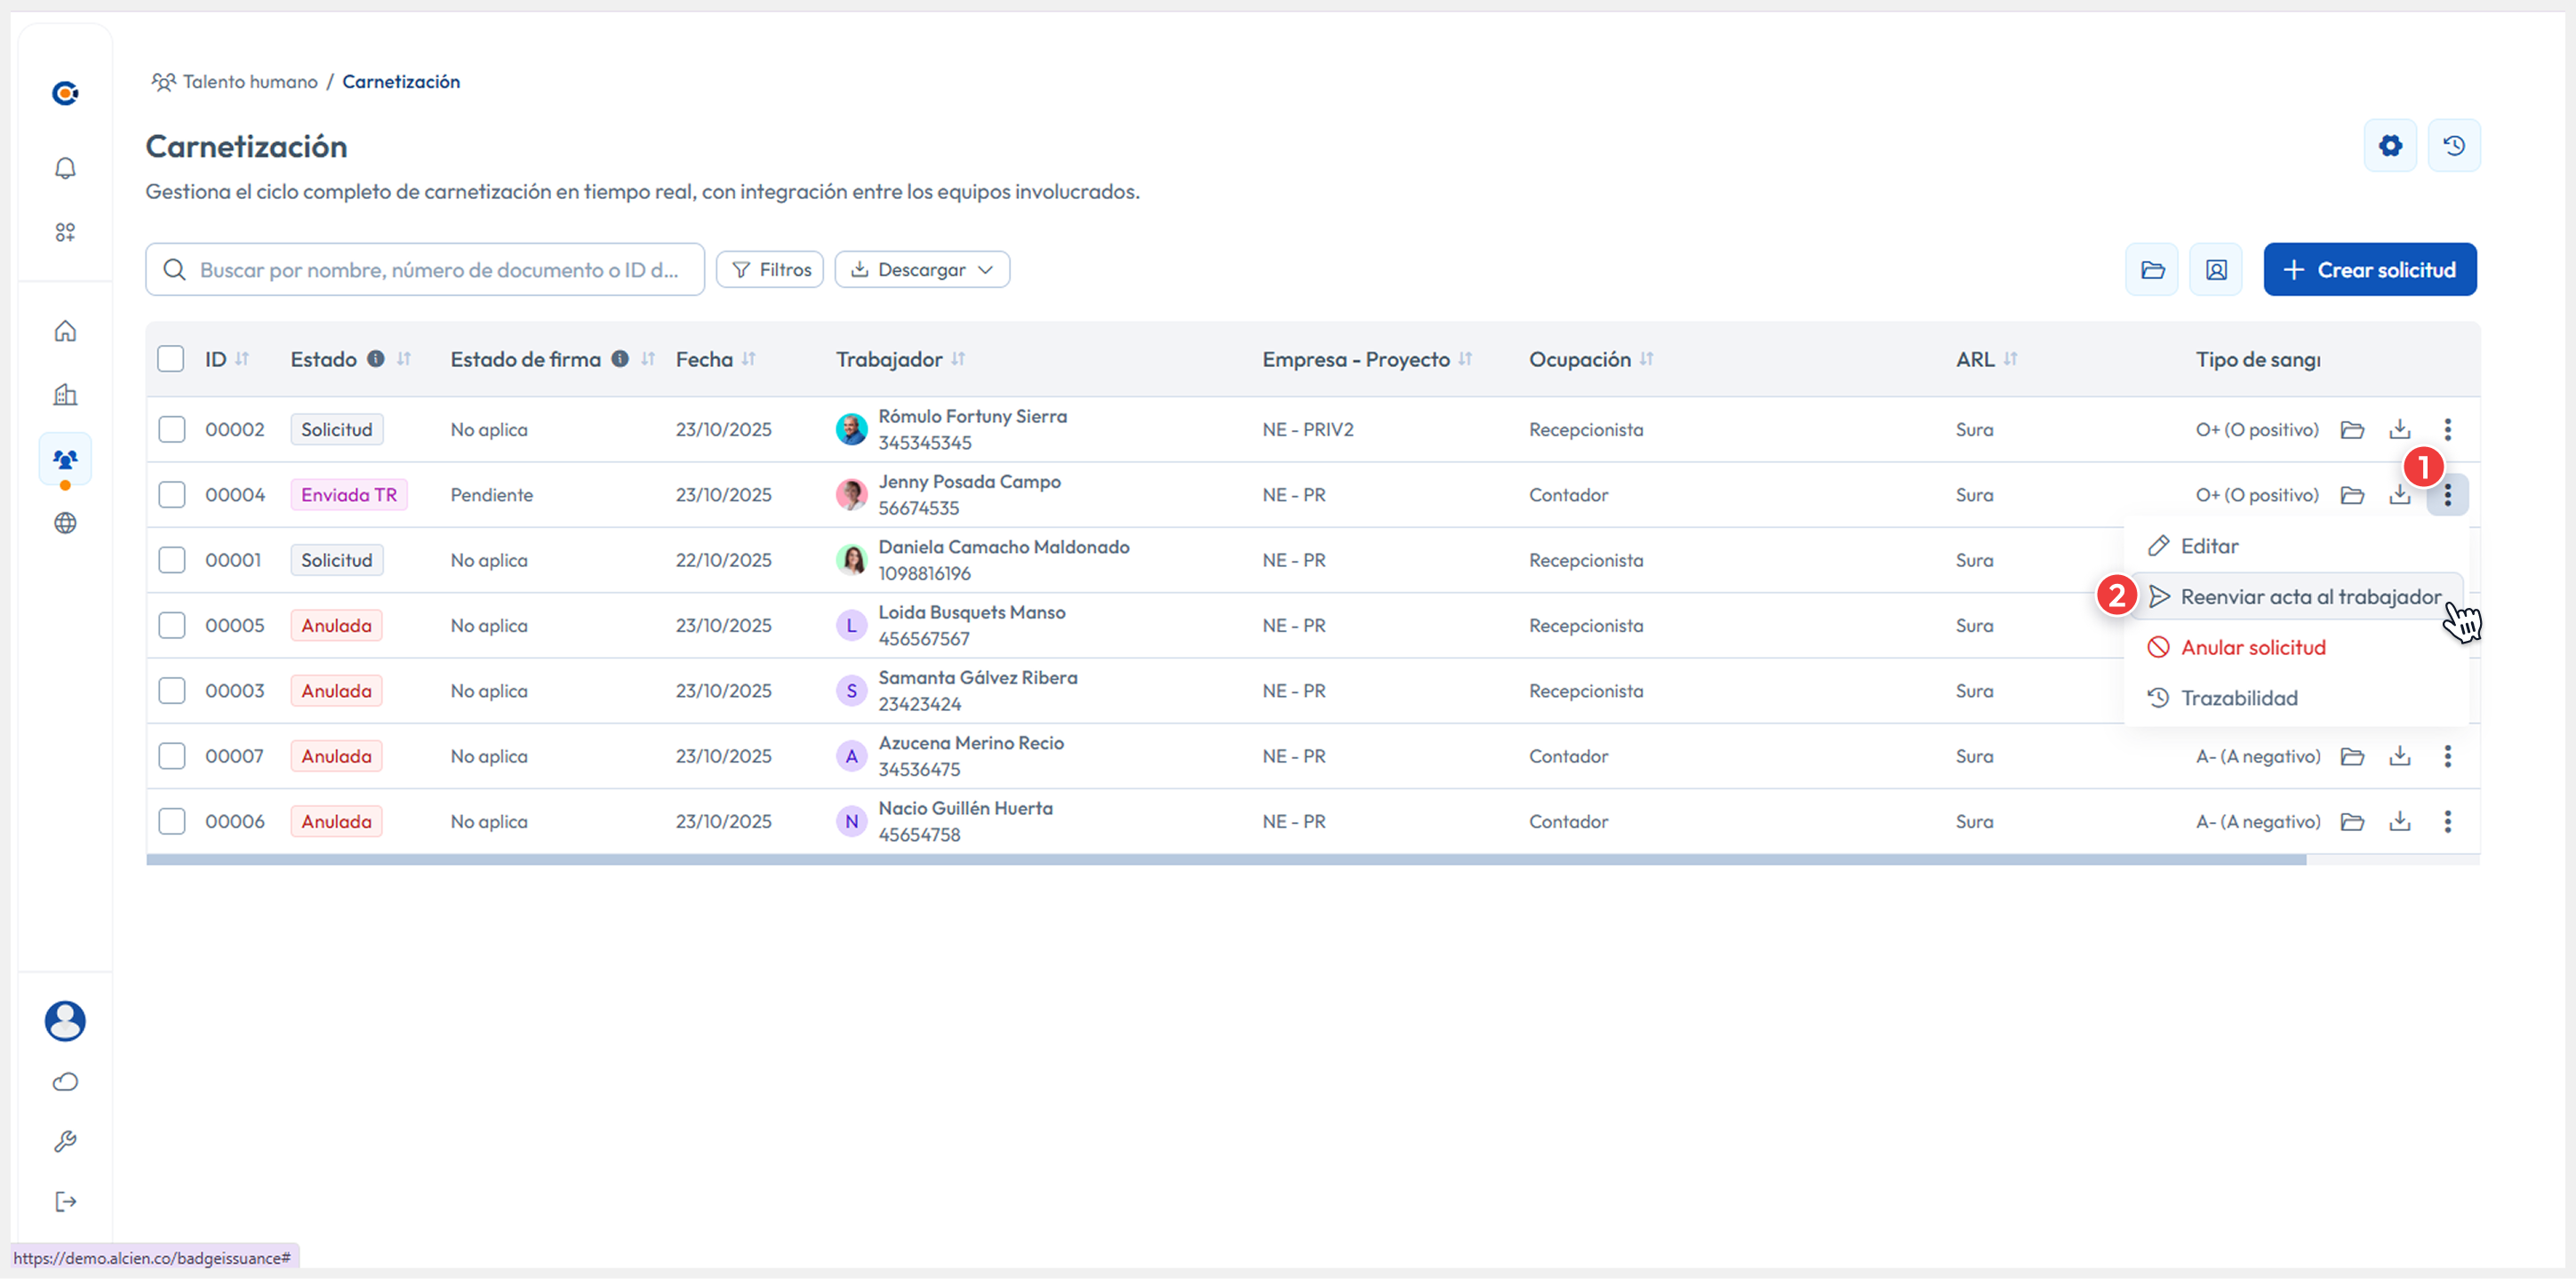Click the notifications bell in sidebar

click(x=65, y=168)
